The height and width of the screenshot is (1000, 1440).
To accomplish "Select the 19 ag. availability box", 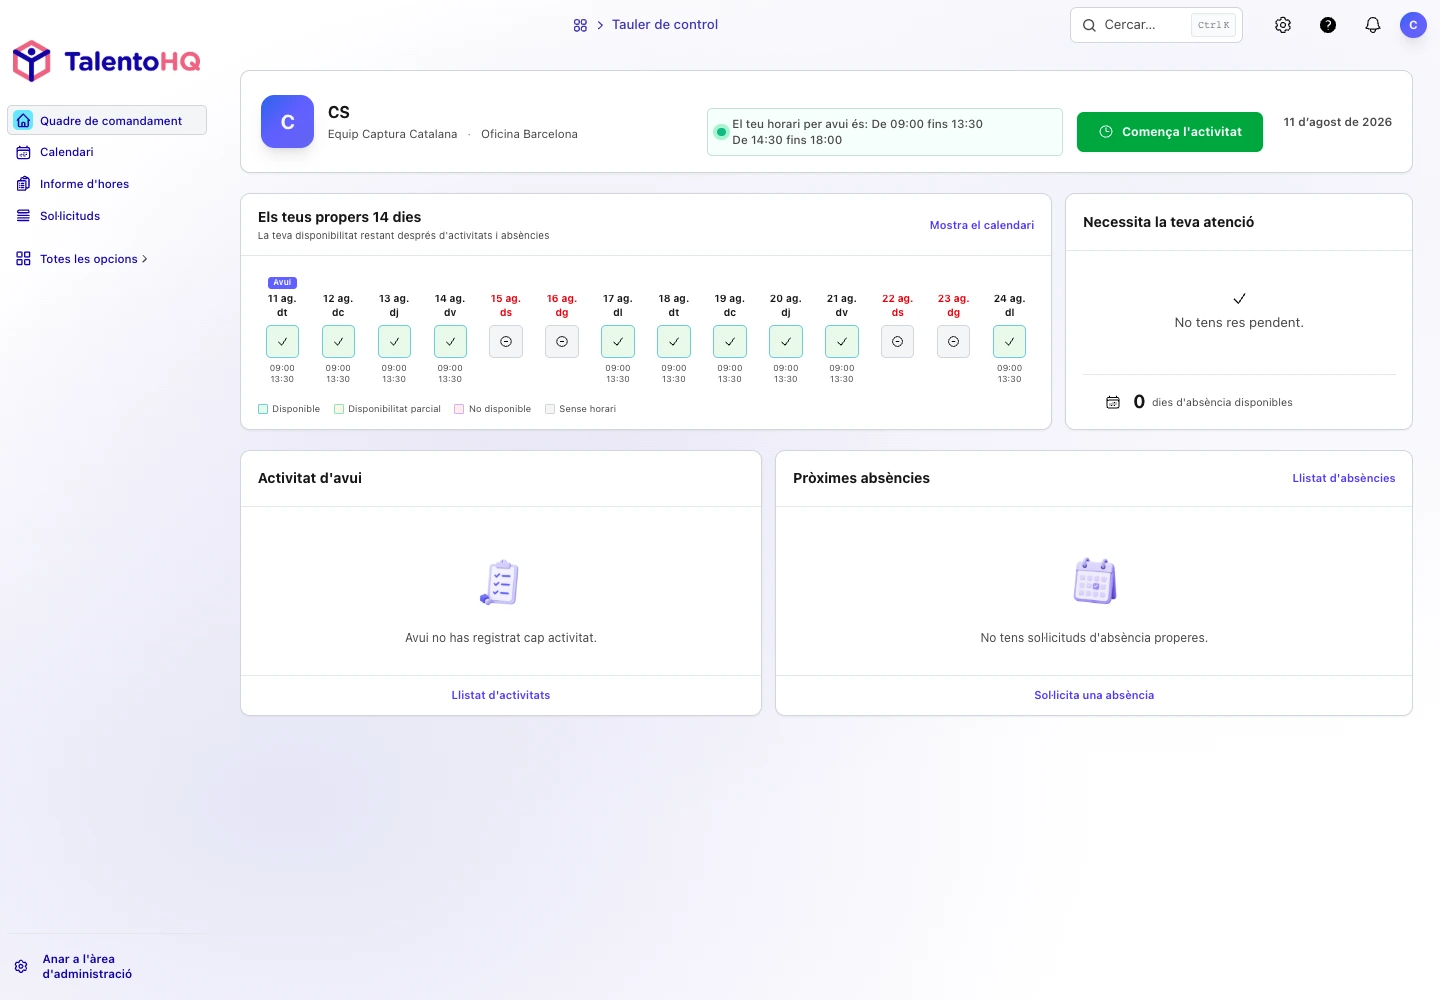I will pyautogui.click(x=730, y=341).
